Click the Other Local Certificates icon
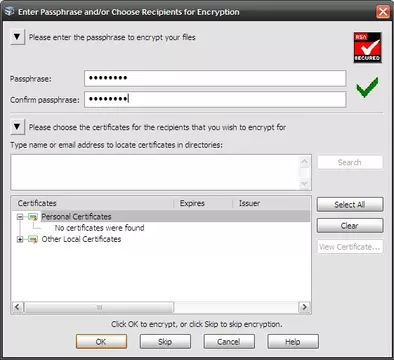The height and width of the screenshot is (360, 394). [33, 239]
